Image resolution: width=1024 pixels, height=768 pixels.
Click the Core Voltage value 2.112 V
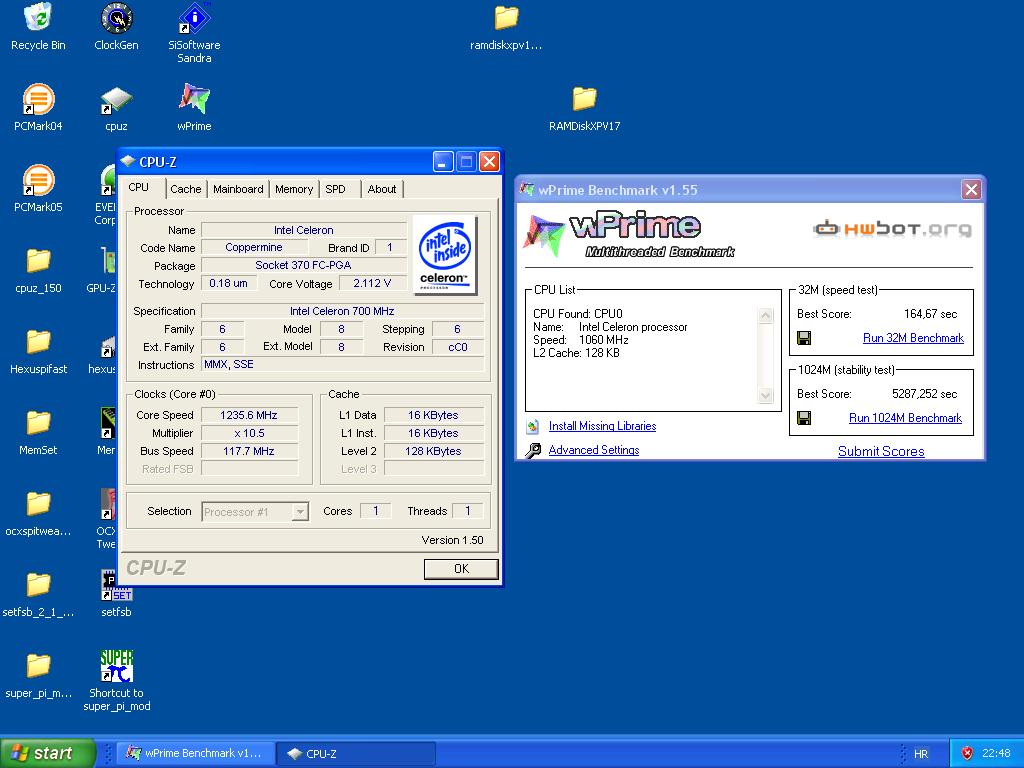[x=372, y=283]
